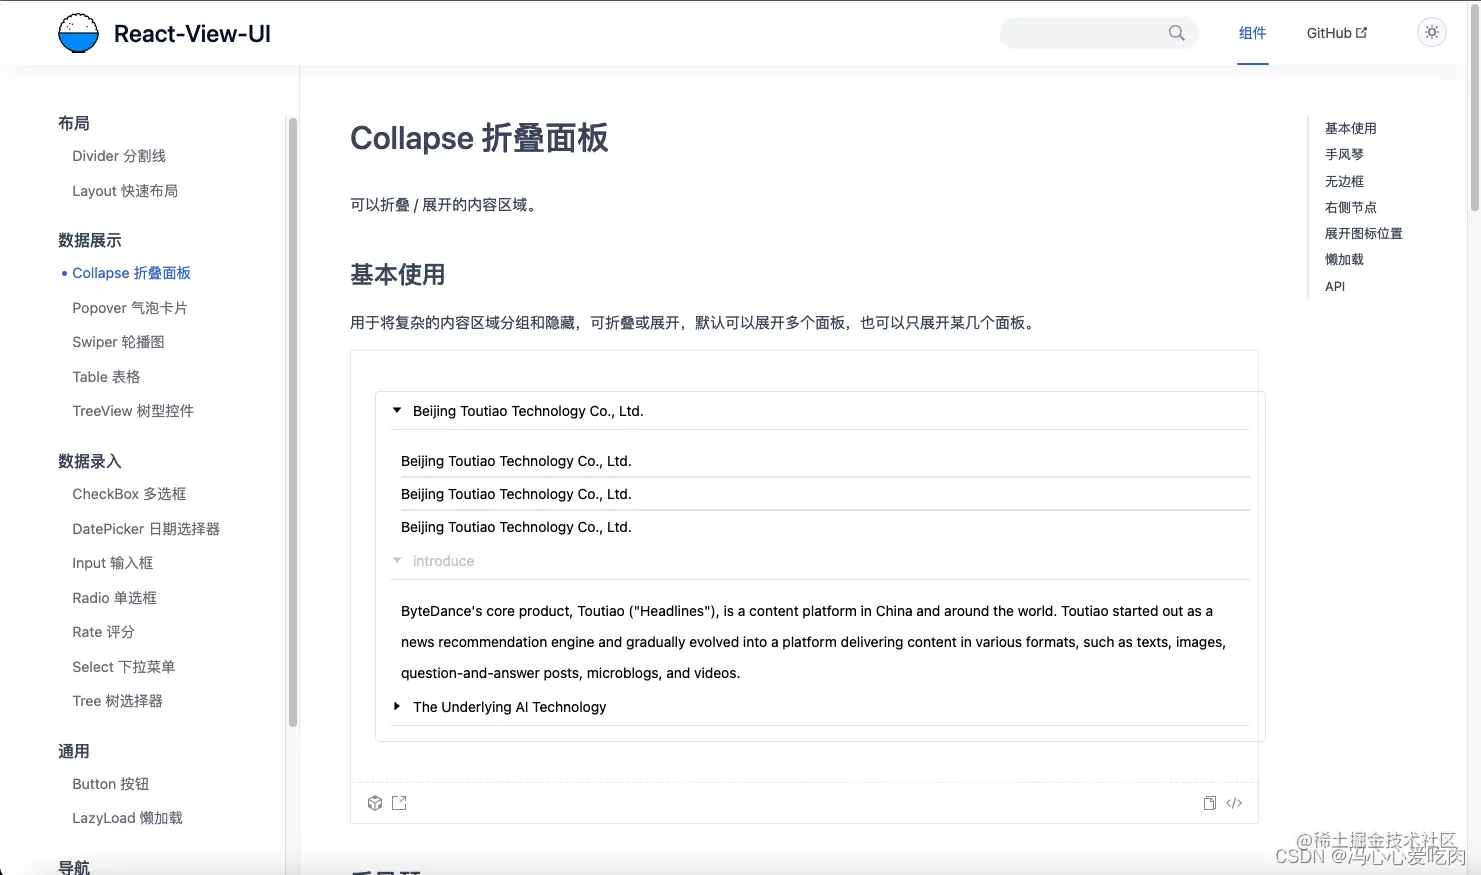Open Input 输入框 page

click(113, 563)
